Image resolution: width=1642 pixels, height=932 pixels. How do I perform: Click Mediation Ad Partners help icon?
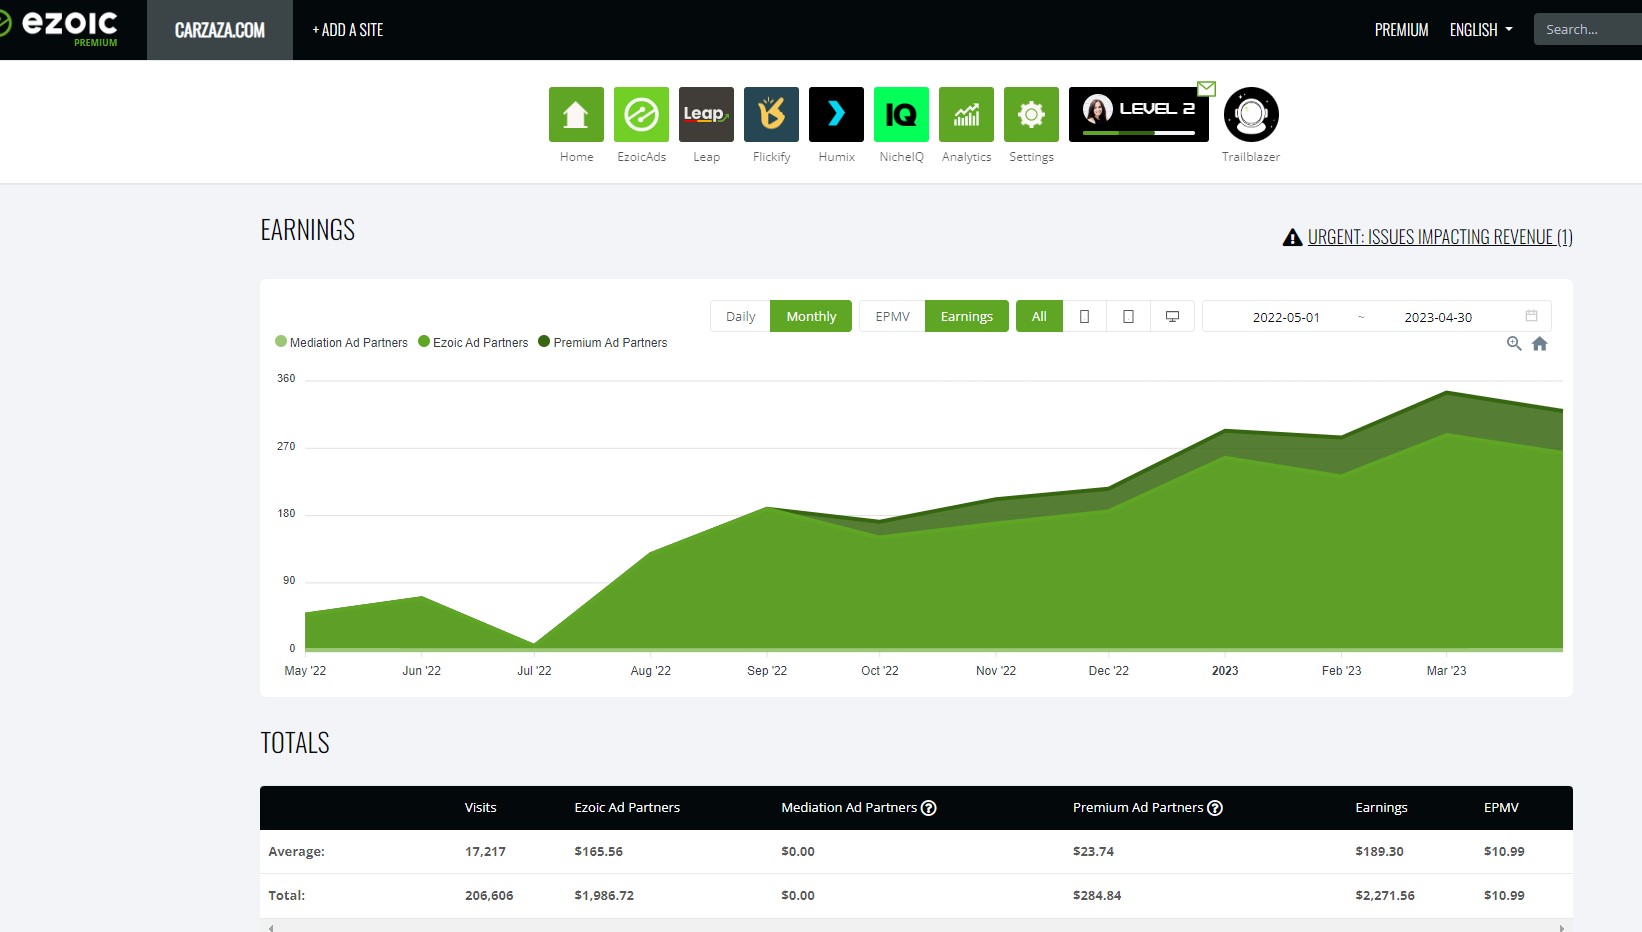click(928, 808)
